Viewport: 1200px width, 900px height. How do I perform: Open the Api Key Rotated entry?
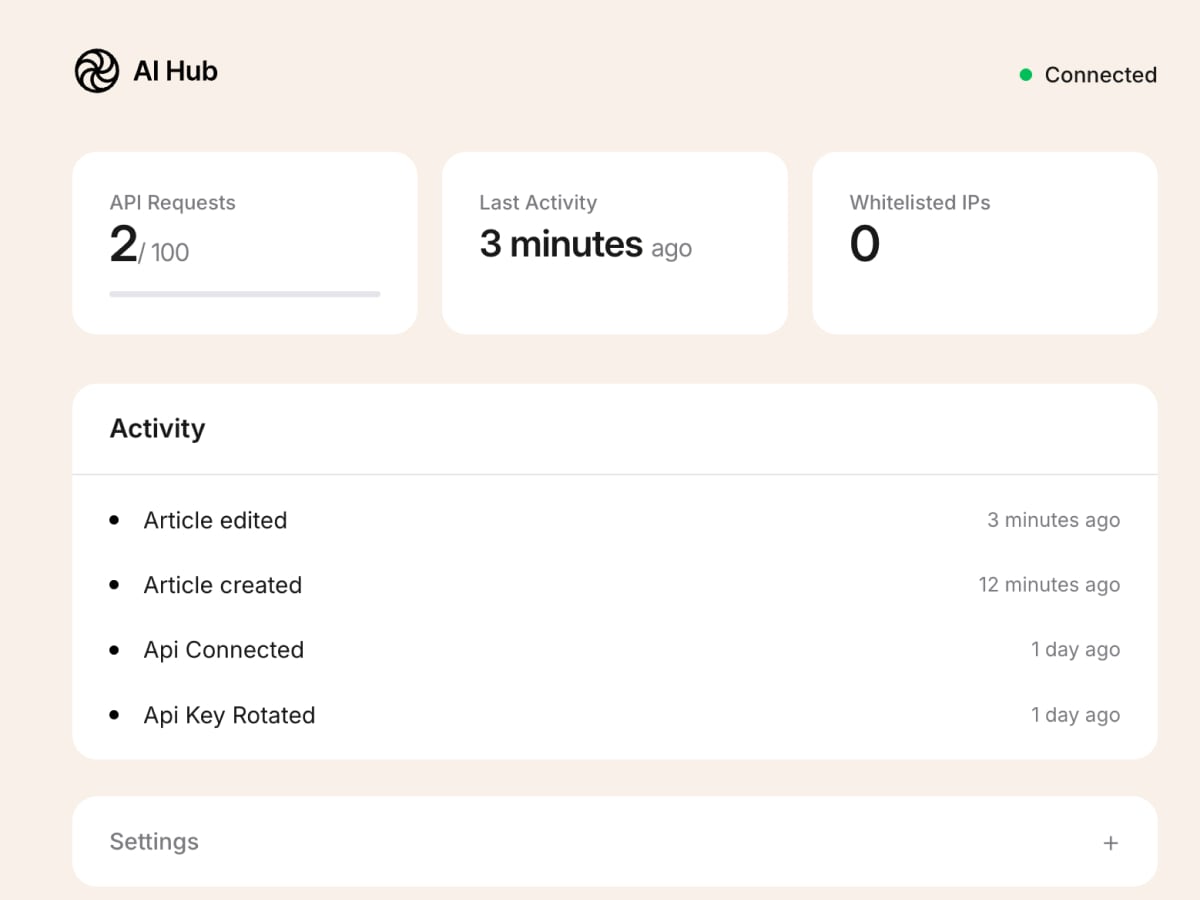[x=228, y=715]
